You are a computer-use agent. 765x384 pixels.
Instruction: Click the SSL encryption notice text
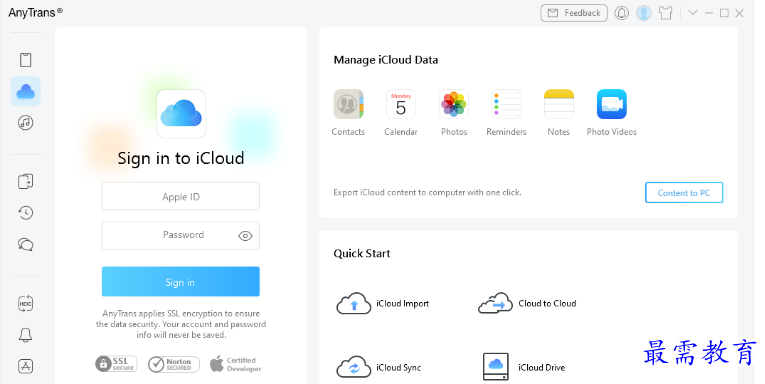(x=181, y=324)
